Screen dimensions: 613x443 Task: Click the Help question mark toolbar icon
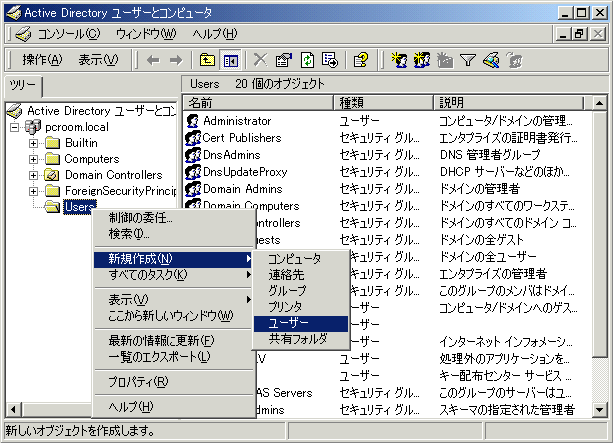click(361, 60)
